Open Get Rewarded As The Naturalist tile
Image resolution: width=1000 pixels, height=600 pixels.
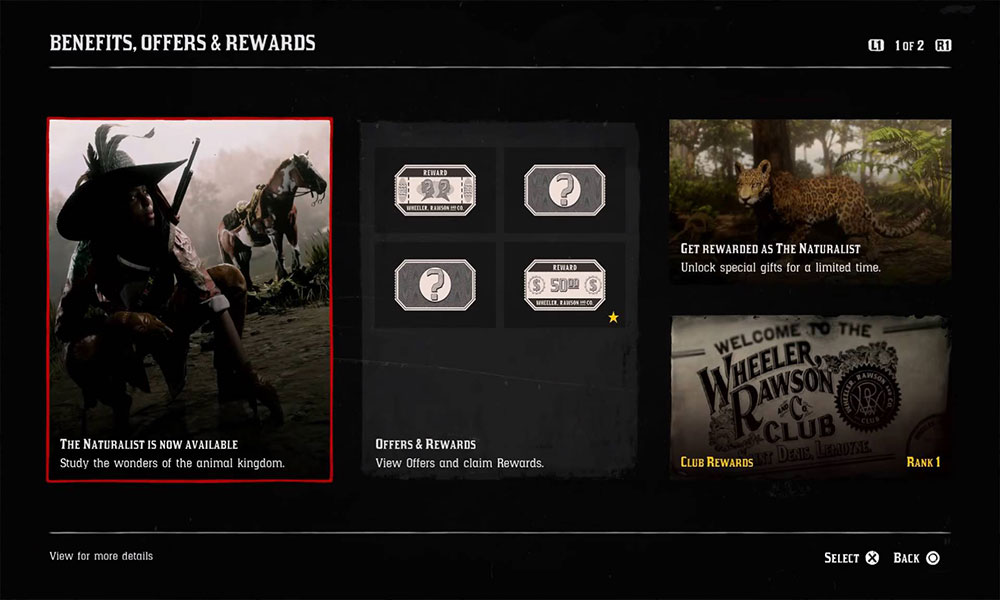click(x=810, y=201)
